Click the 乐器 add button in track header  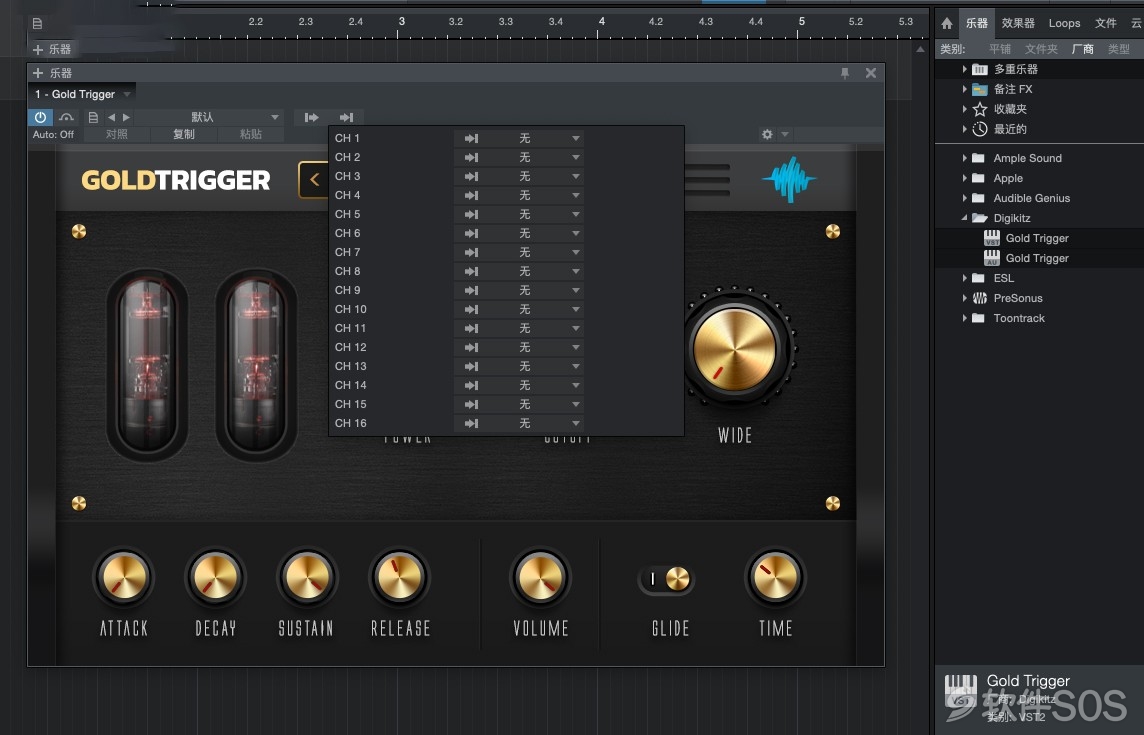pos(52,50)
